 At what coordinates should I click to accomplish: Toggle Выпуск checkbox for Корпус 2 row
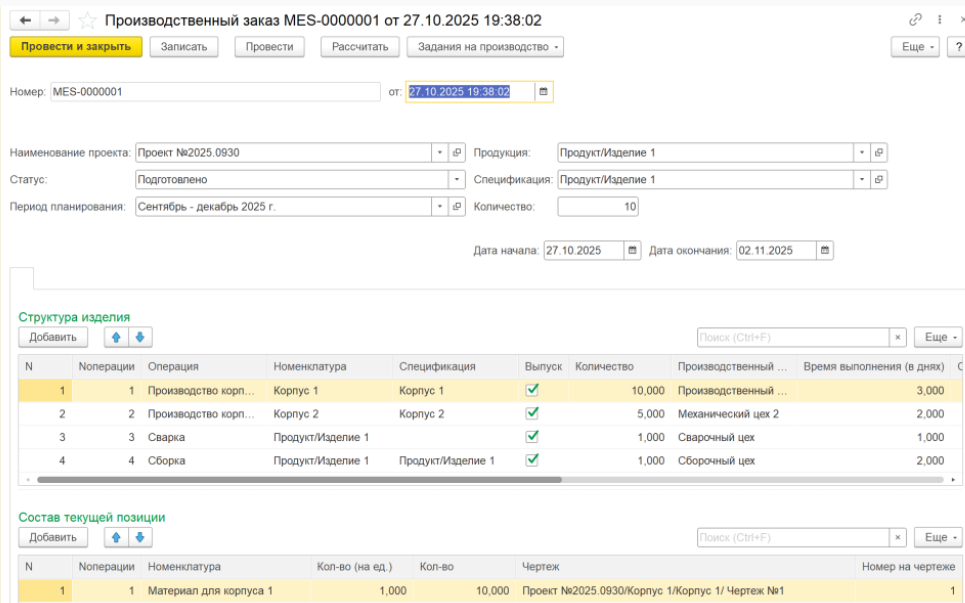pos(532,413)
